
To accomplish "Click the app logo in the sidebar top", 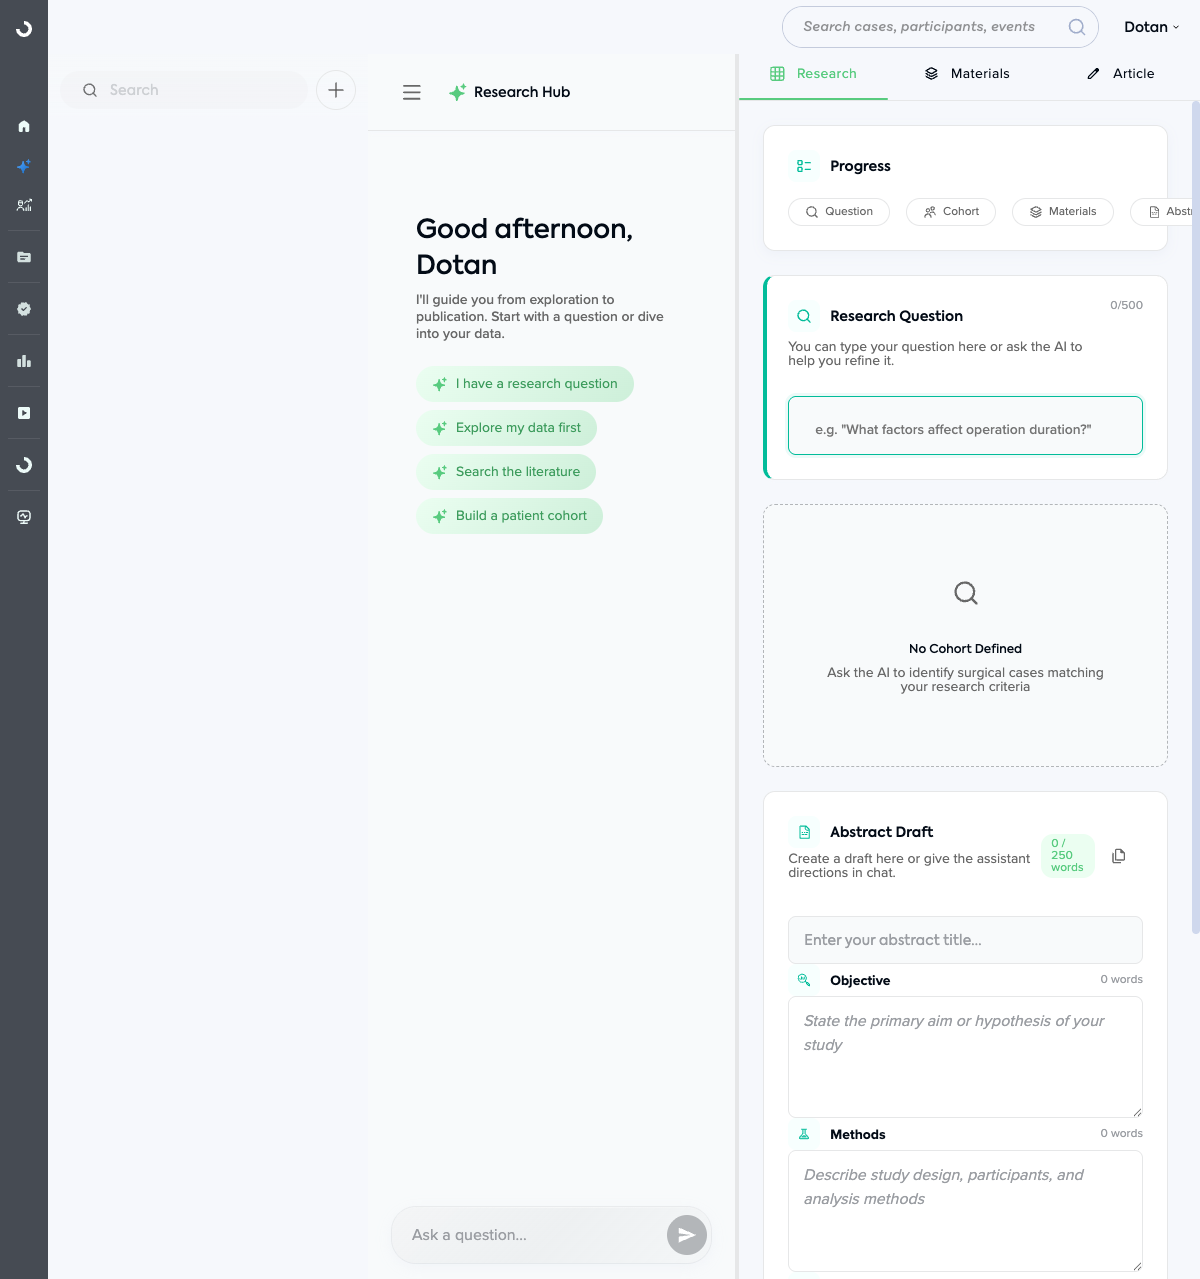I will [24, 29].
